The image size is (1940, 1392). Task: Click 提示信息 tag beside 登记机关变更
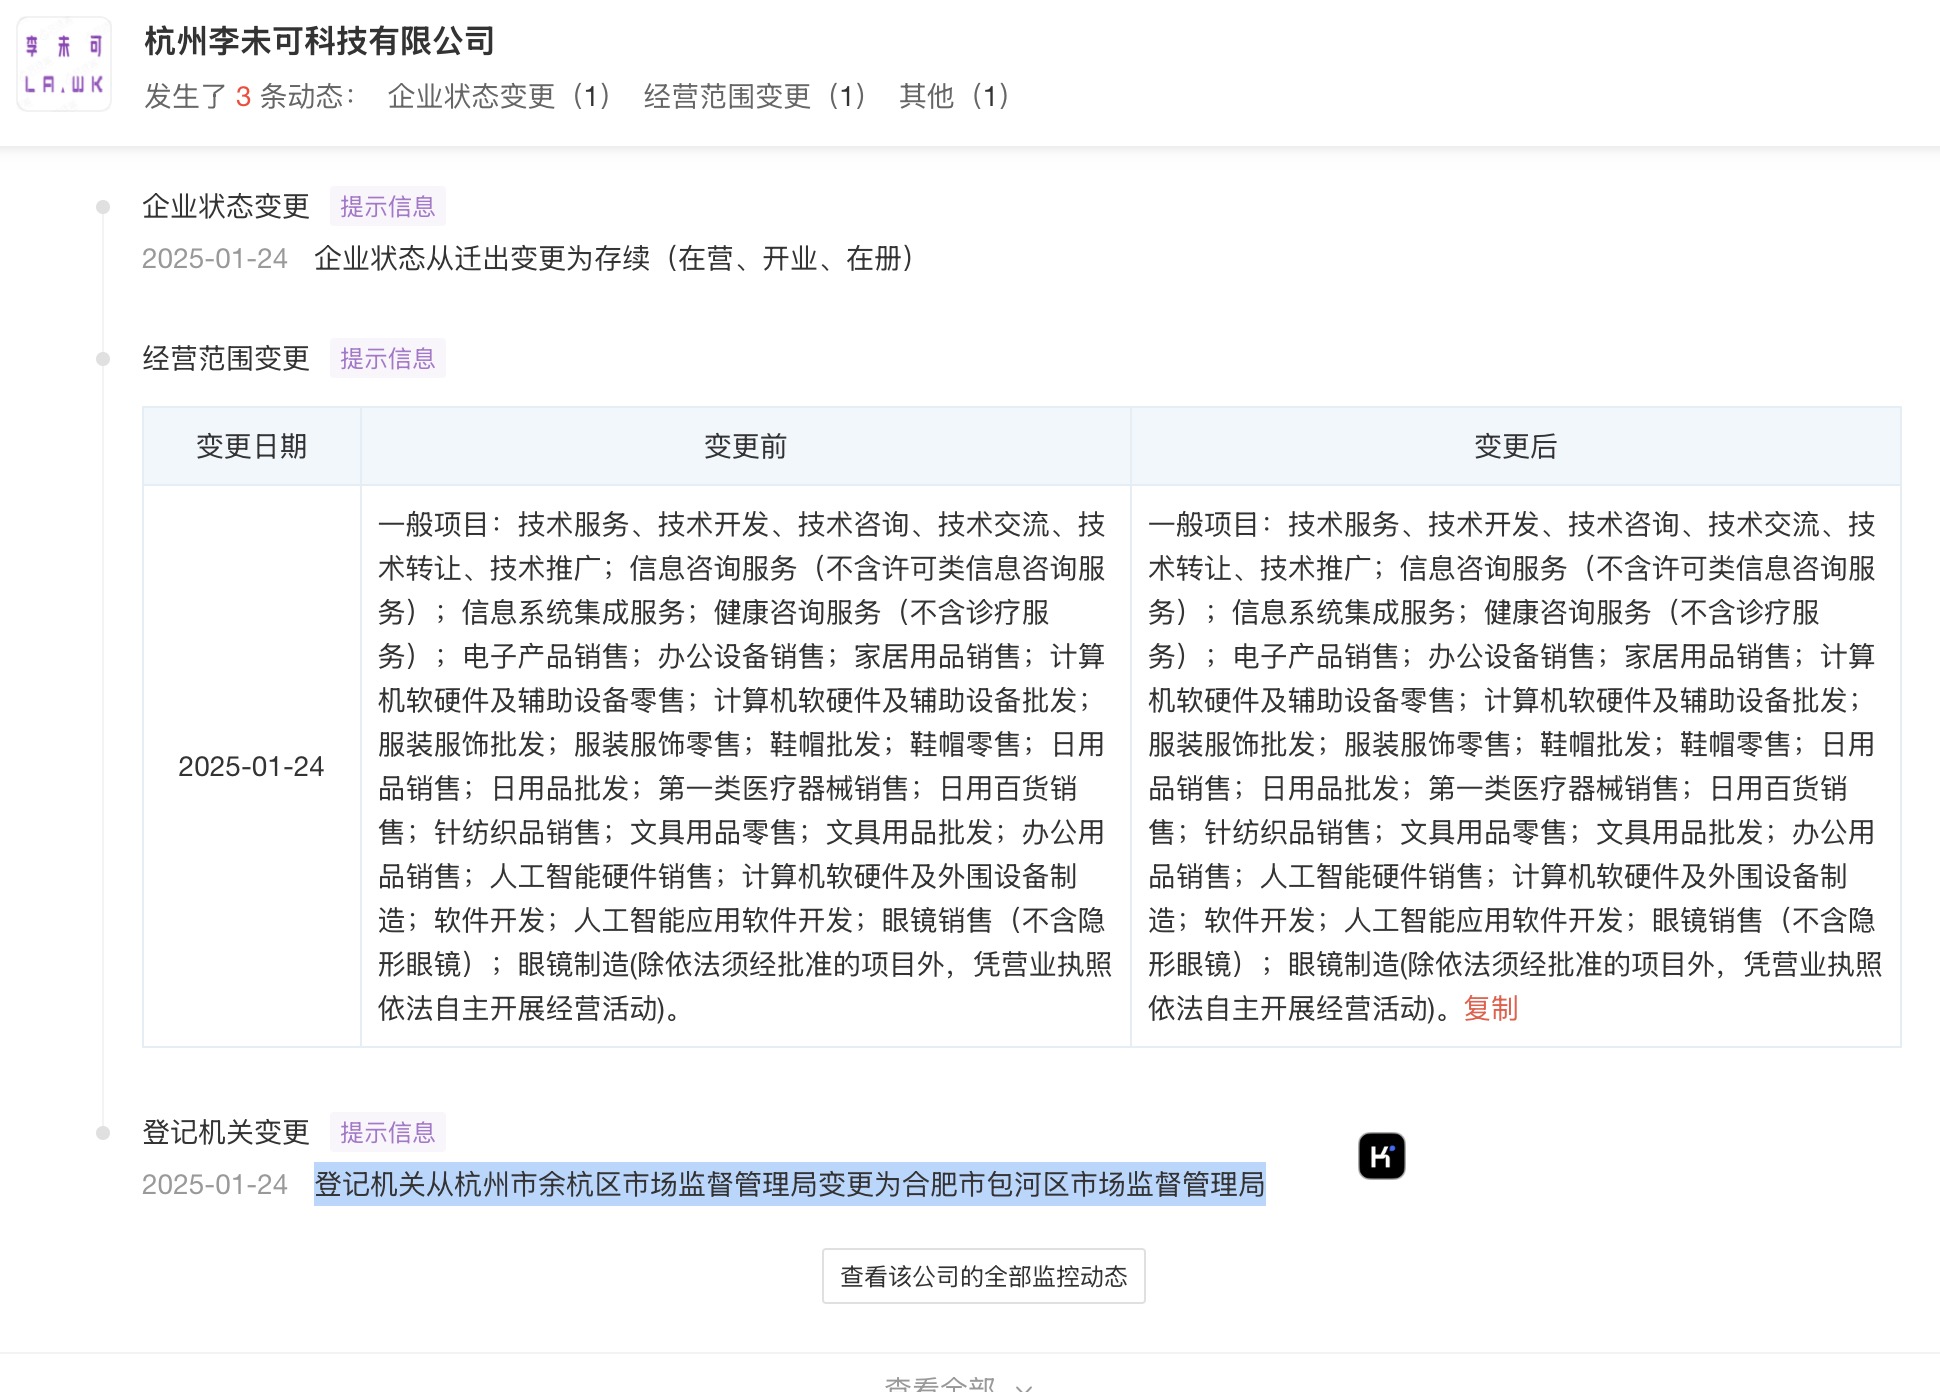[388, 1132]
